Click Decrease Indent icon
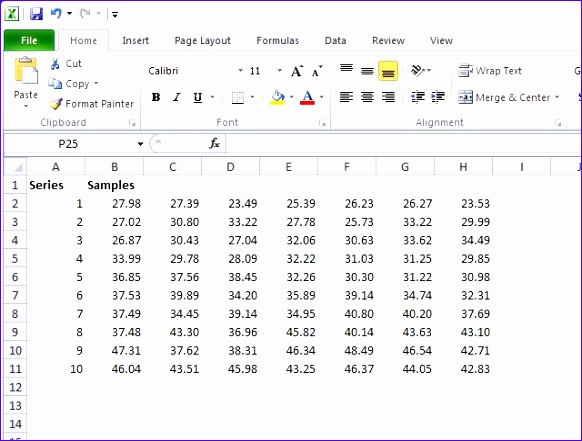This screenshot has width=582, height=441. click(418, 97)
